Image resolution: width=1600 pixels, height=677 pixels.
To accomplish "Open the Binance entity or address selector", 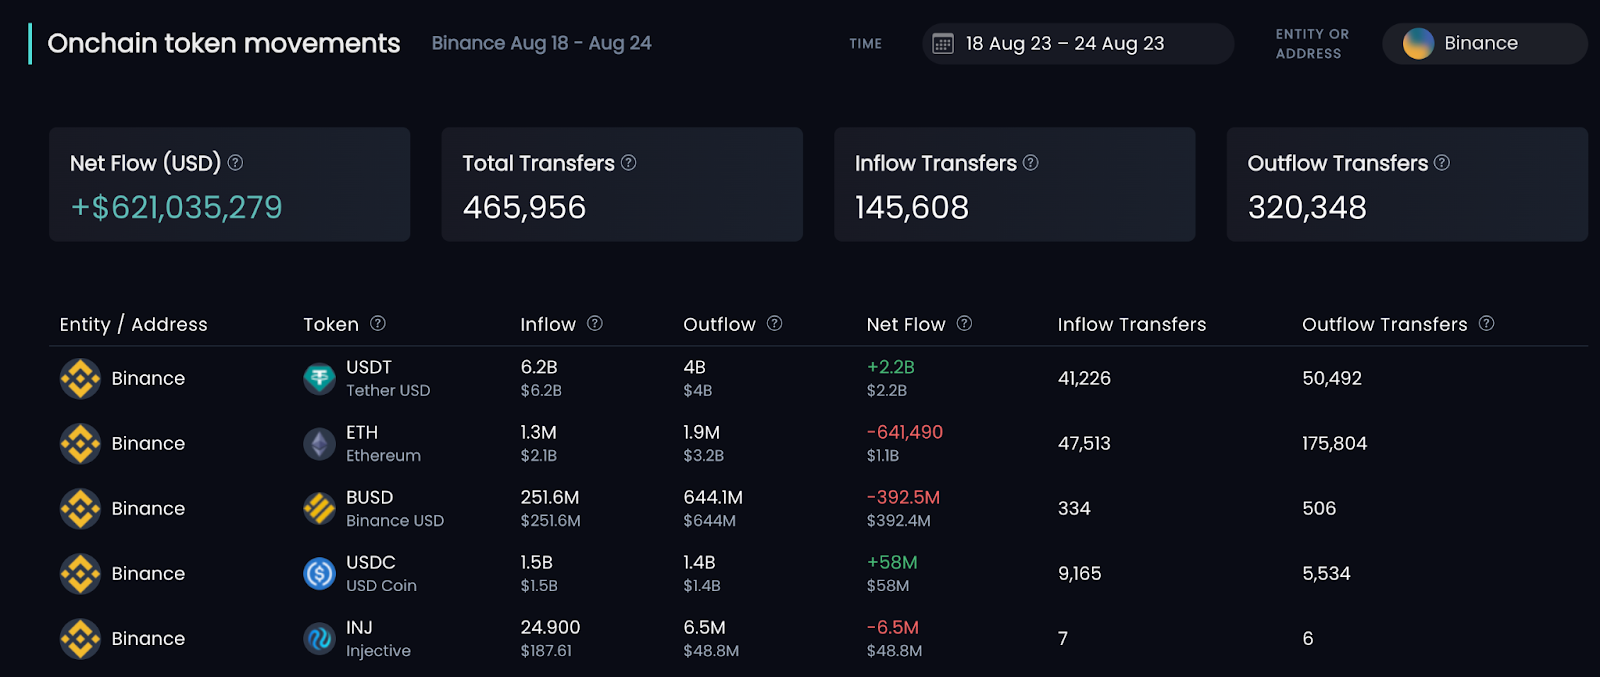I will 1484,44.
